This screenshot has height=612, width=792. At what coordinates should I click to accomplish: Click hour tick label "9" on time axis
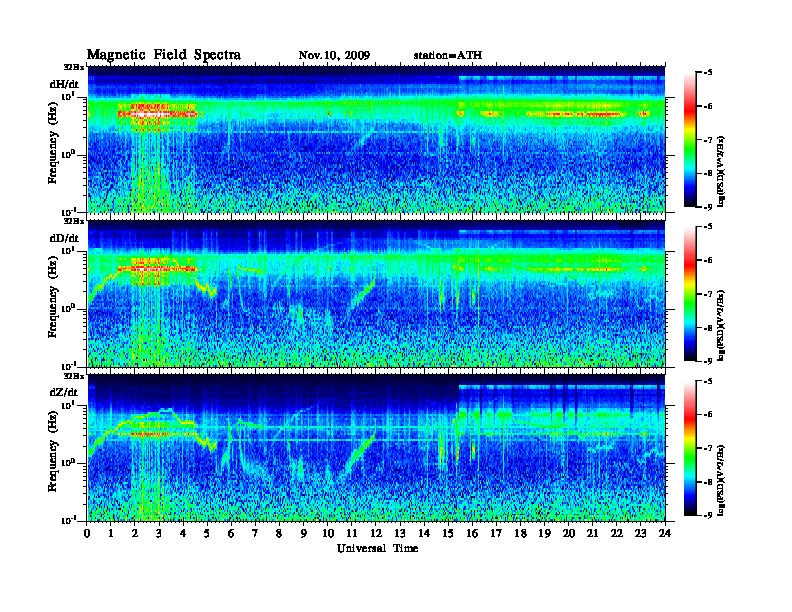pos(304,533)
